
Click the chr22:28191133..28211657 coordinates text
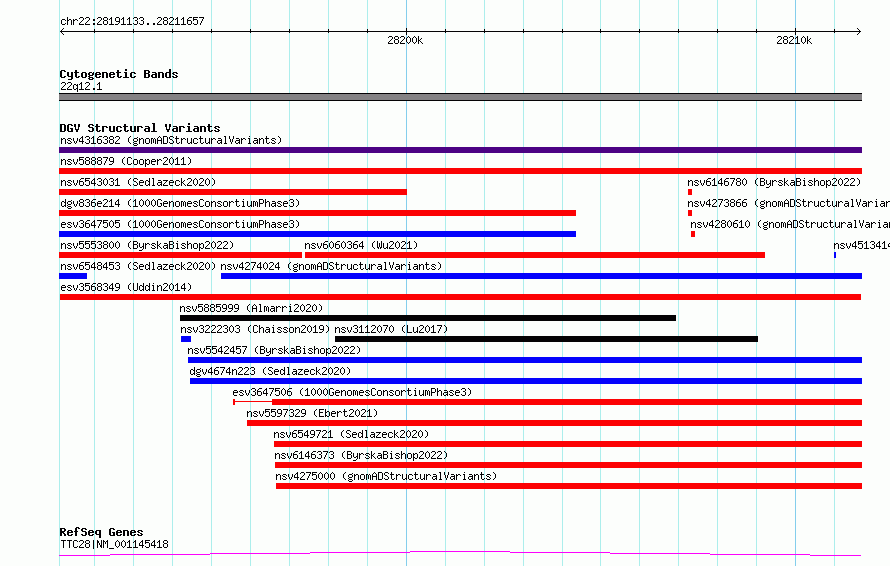click(x=132, y=21)
